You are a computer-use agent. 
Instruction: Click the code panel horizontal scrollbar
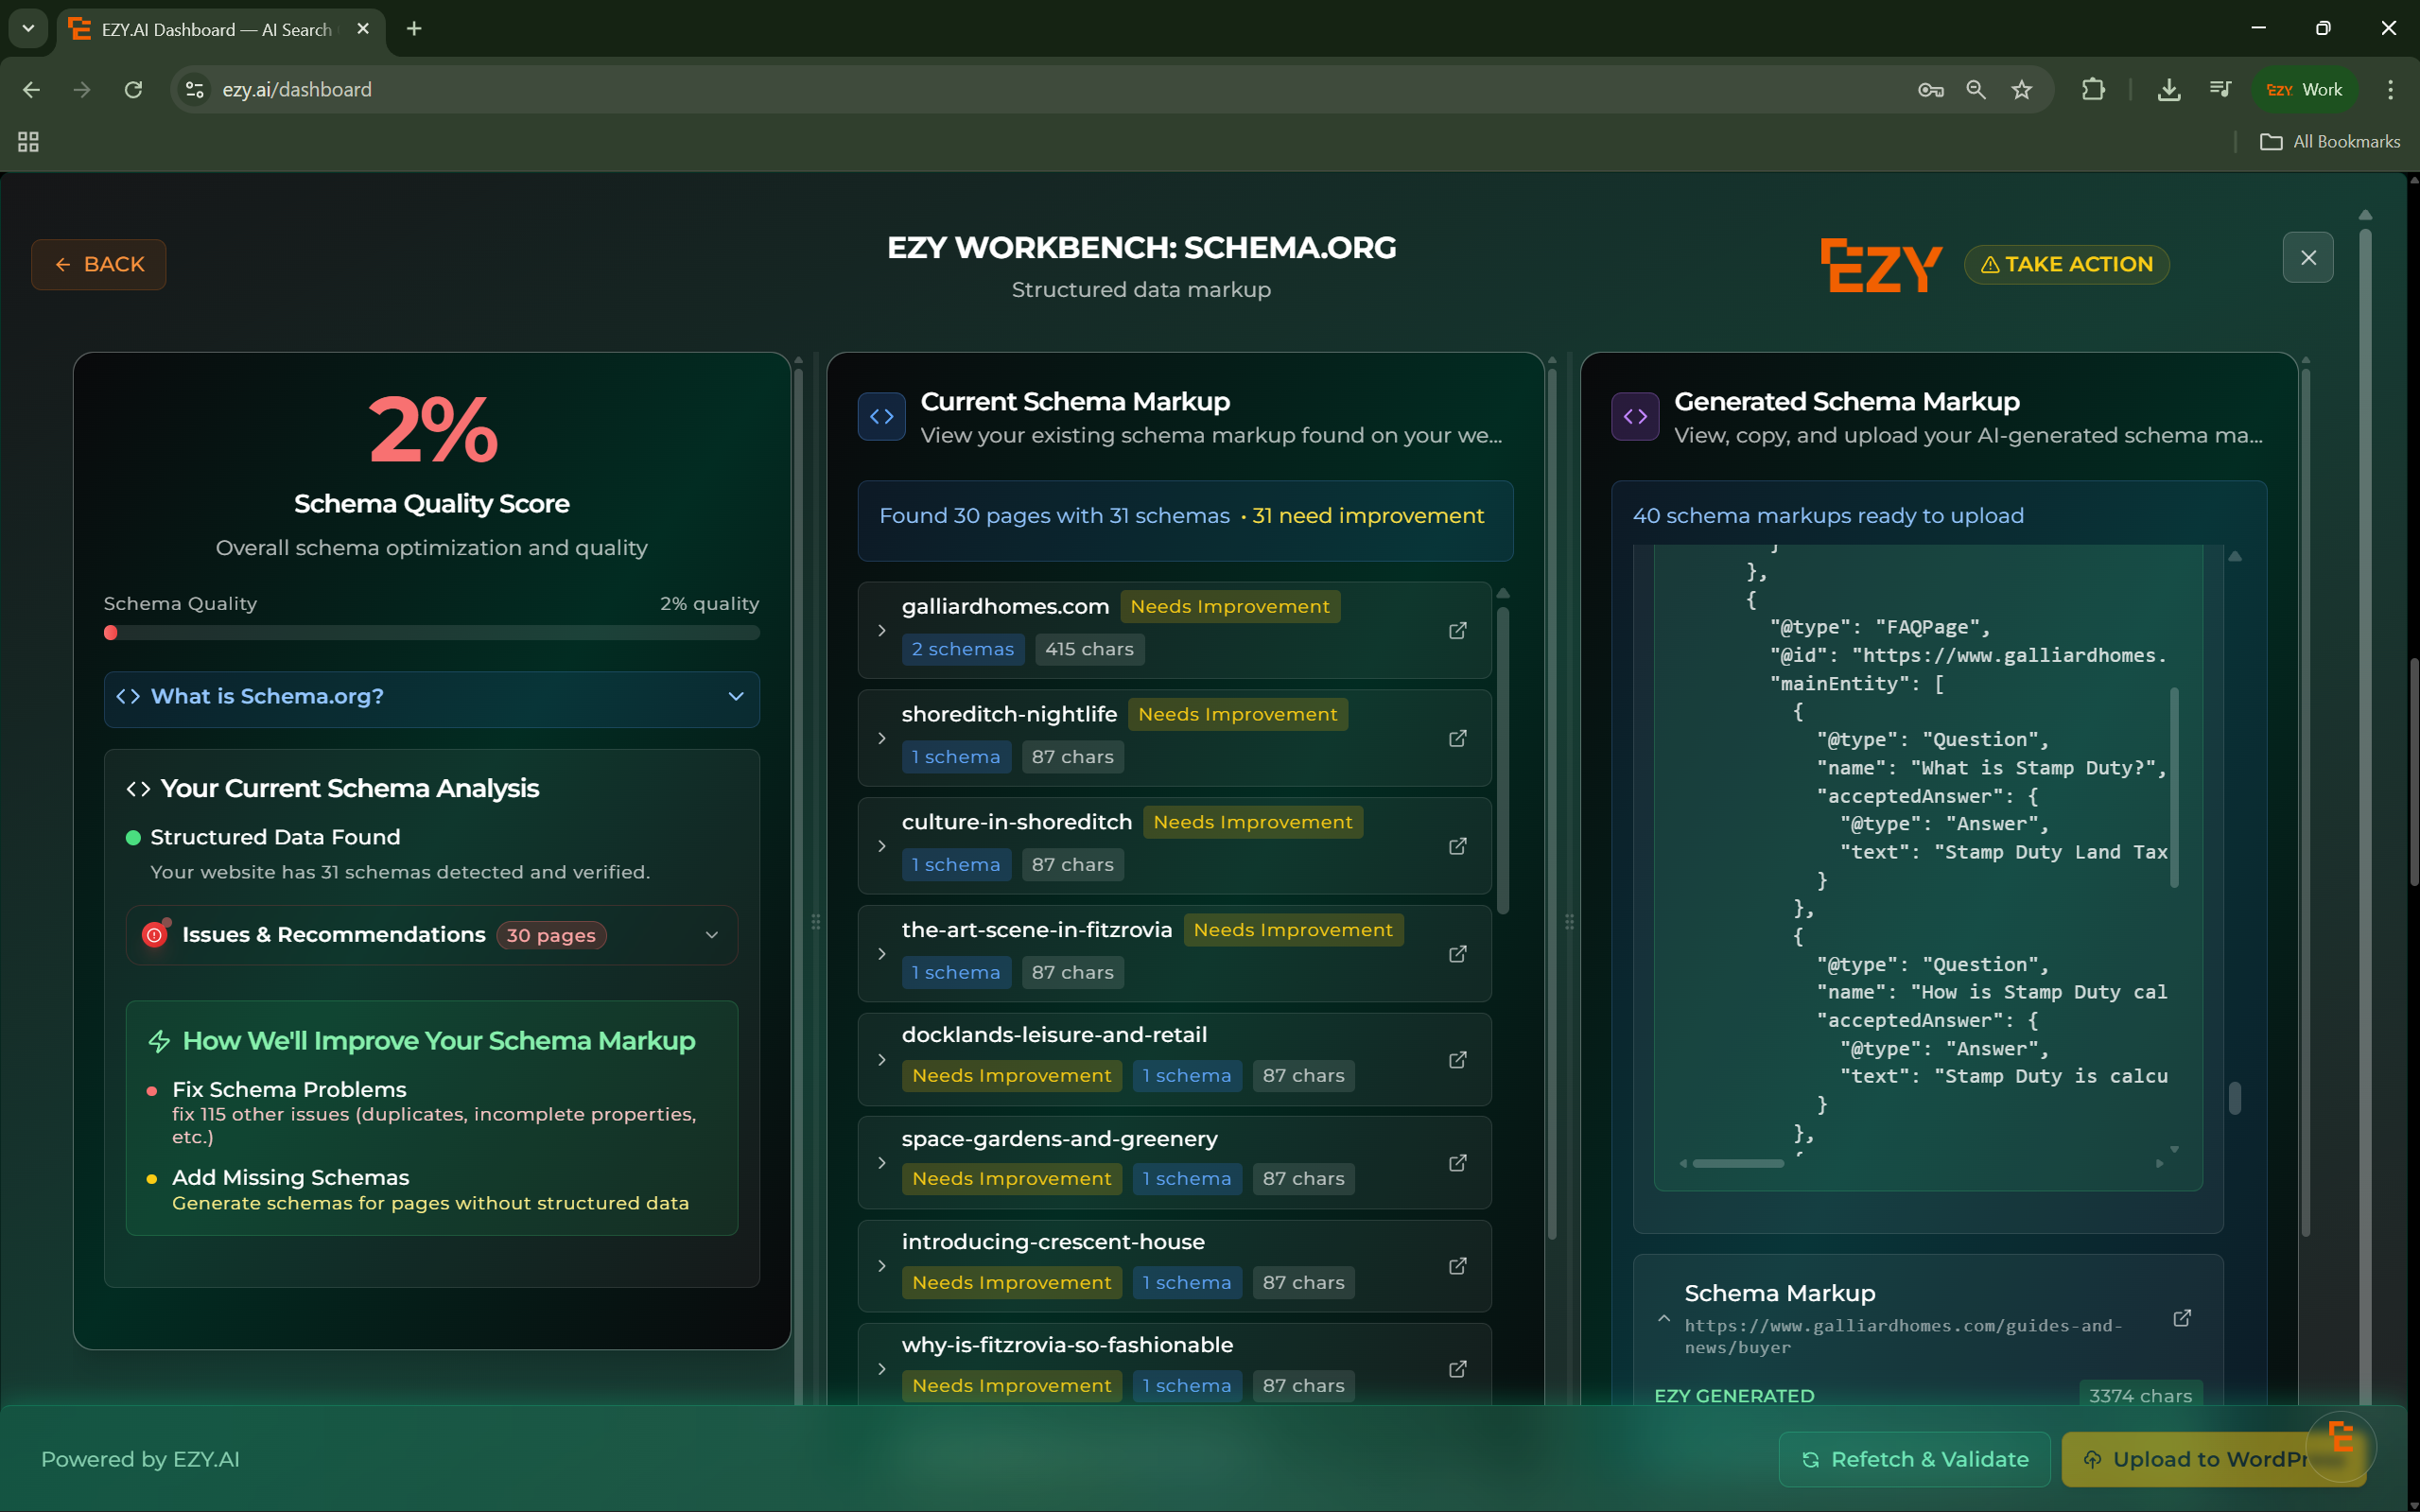pyautogui.click(x=1737, y=1163)
